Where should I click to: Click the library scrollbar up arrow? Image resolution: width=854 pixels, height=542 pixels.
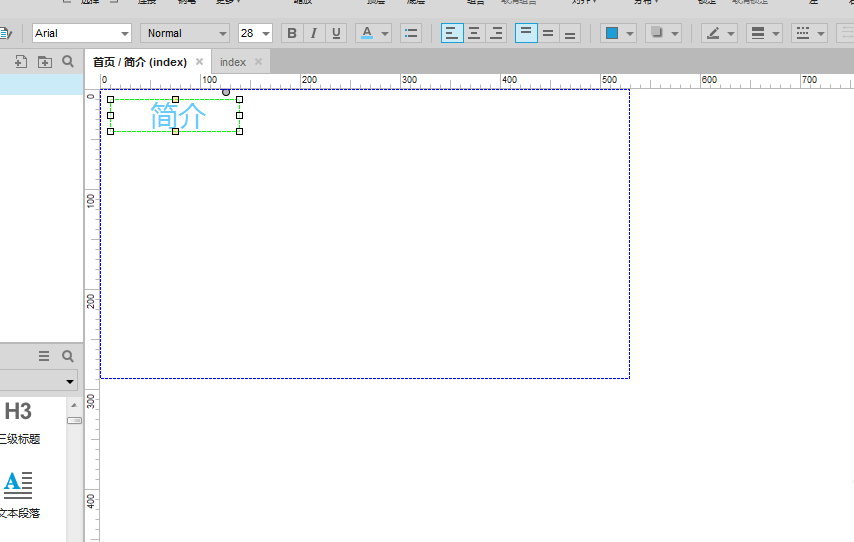click(x=74, y=405)
